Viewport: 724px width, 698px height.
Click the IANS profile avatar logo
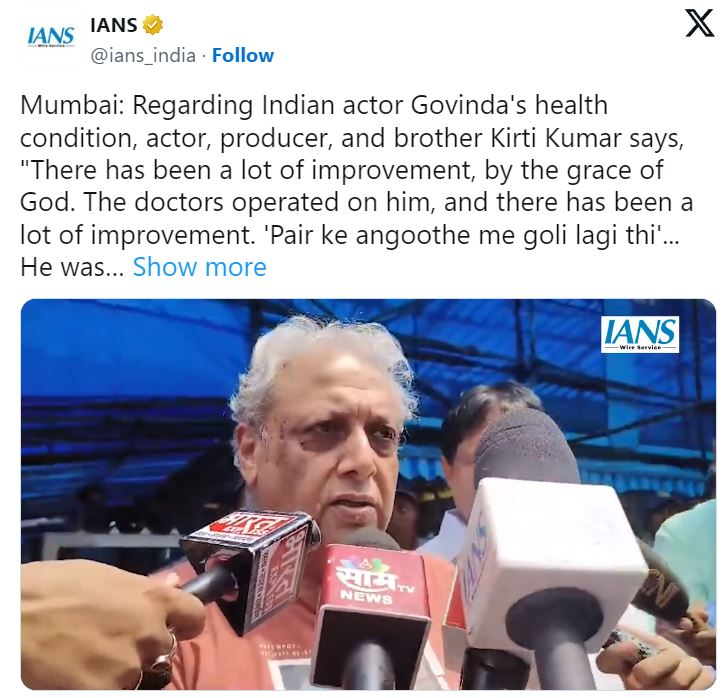[51, 37]
